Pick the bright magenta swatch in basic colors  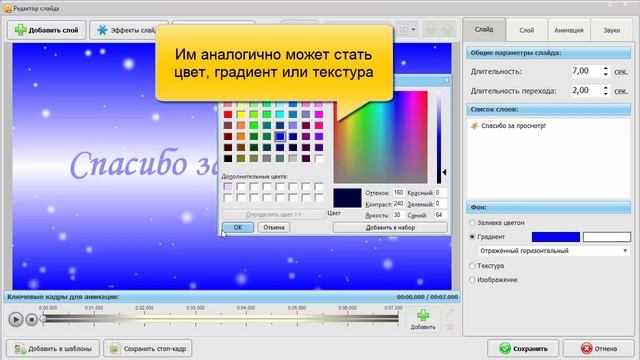tap(319, 115)
